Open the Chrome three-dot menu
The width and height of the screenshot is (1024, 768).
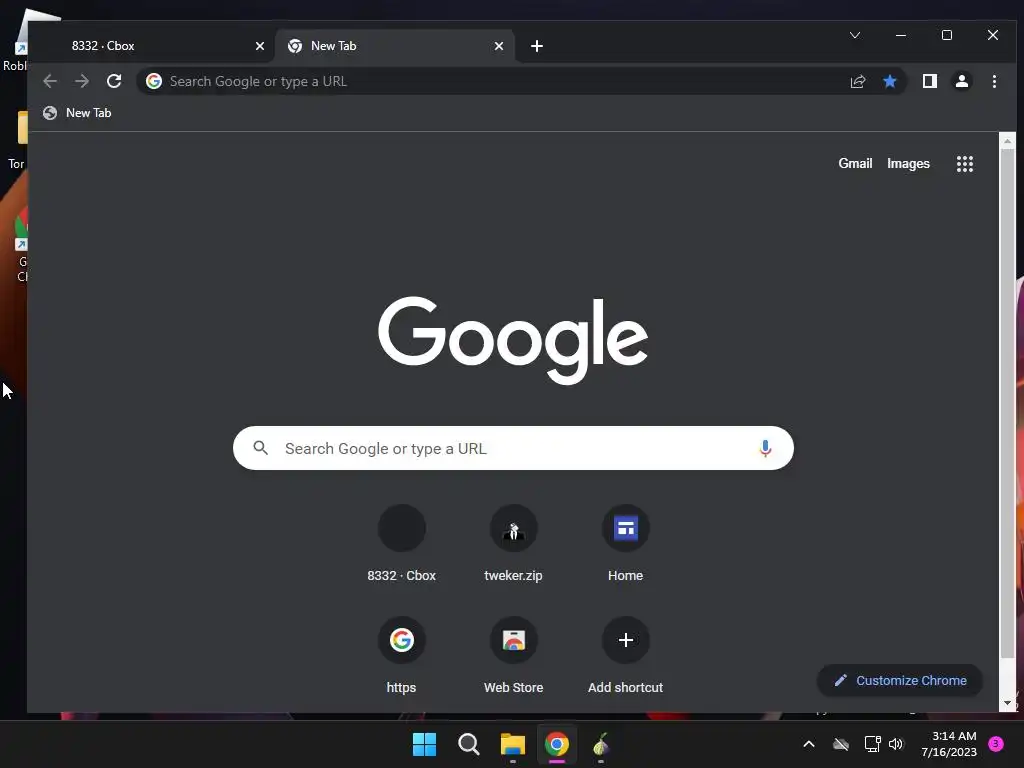[x=994, y=81]
